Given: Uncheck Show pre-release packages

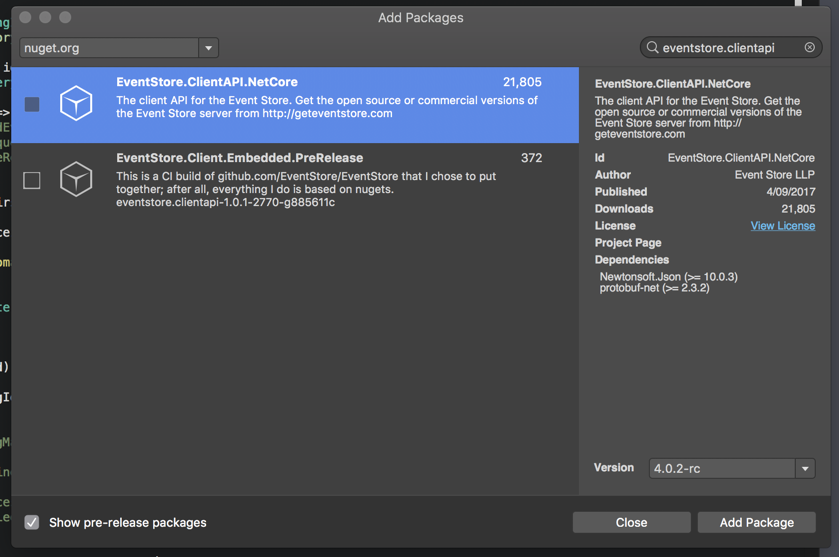Looking at the screenshot, I should (x=32, y=522).
